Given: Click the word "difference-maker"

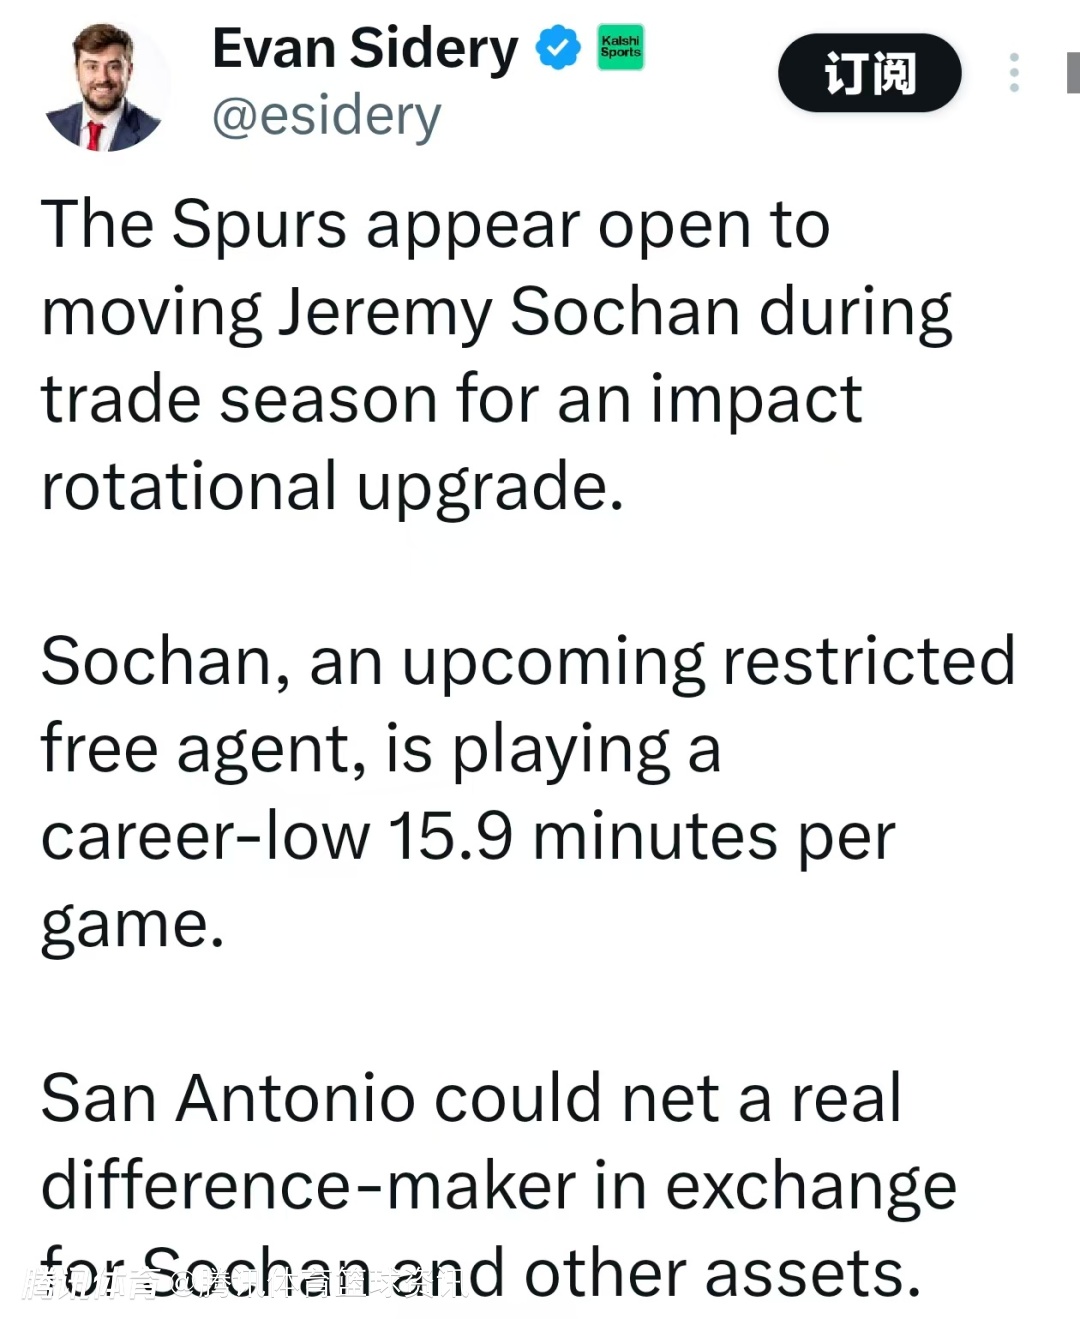Looking at the screenshot, I should [x=307, y=1187].
